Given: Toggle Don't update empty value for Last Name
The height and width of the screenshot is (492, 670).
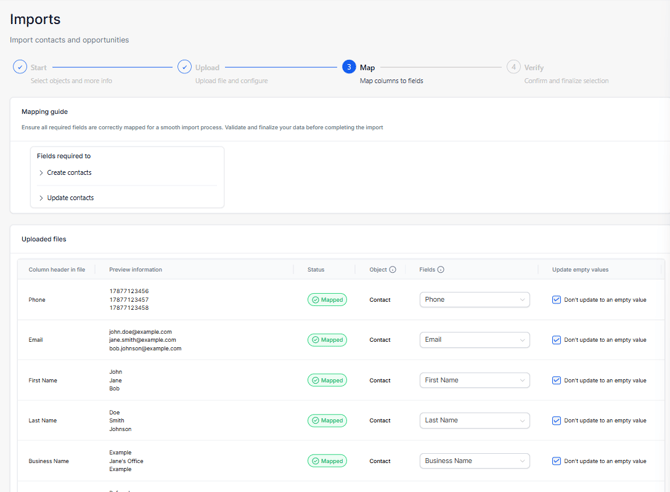Looking at the screenshot, I should 557,421.
